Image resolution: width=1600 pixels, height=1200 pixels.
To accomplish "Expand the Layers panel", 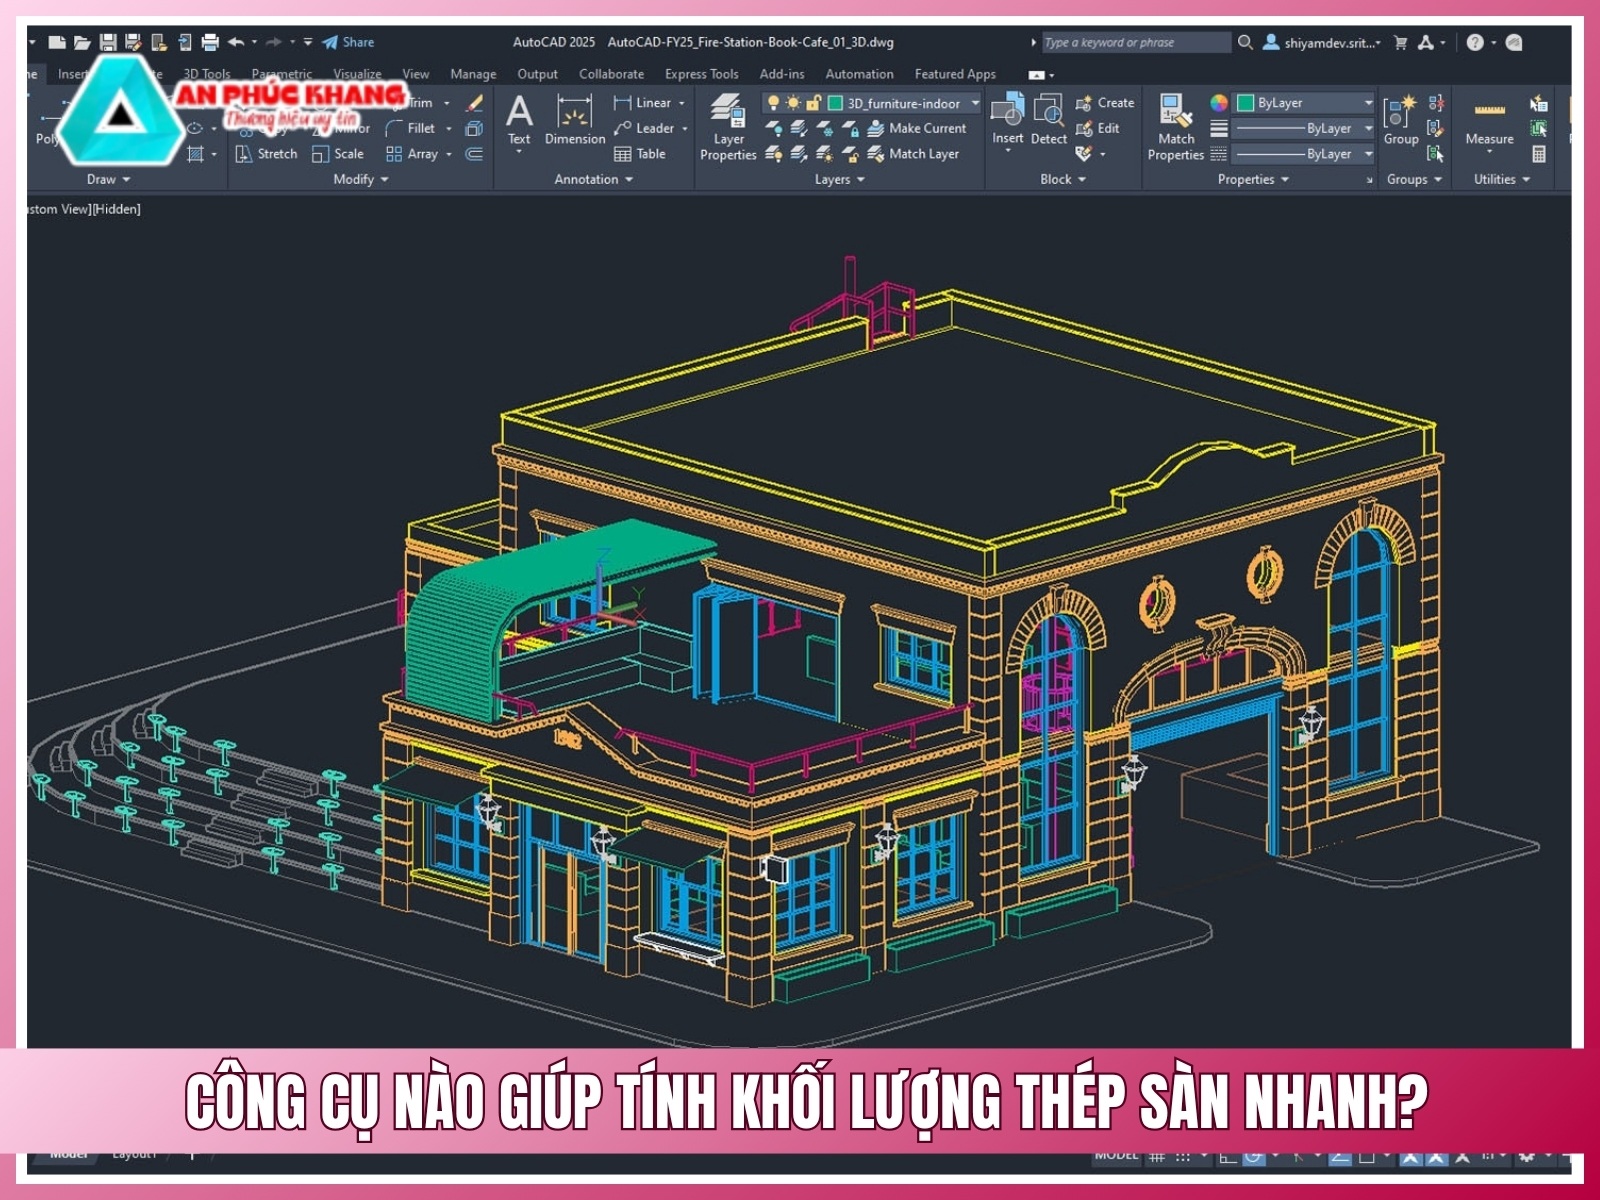I will (839, 179).
